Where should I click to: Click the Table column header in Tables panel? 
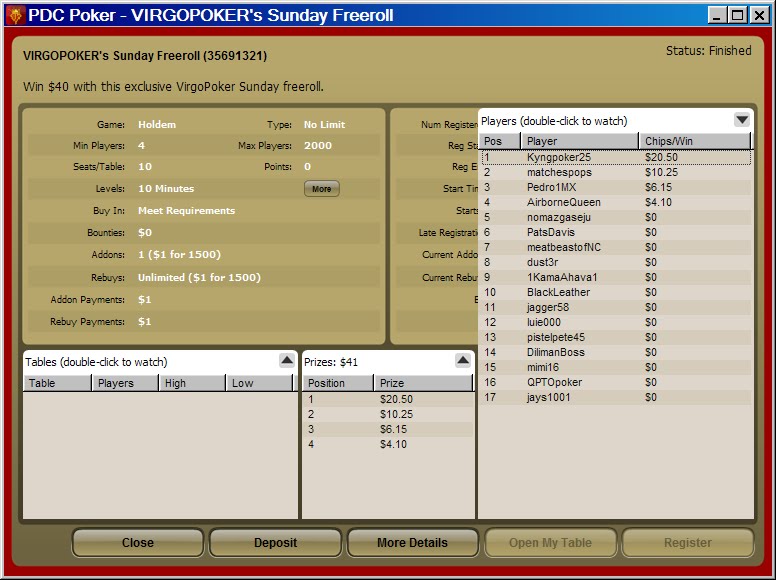pyautogui.click(x=57, y=383)
